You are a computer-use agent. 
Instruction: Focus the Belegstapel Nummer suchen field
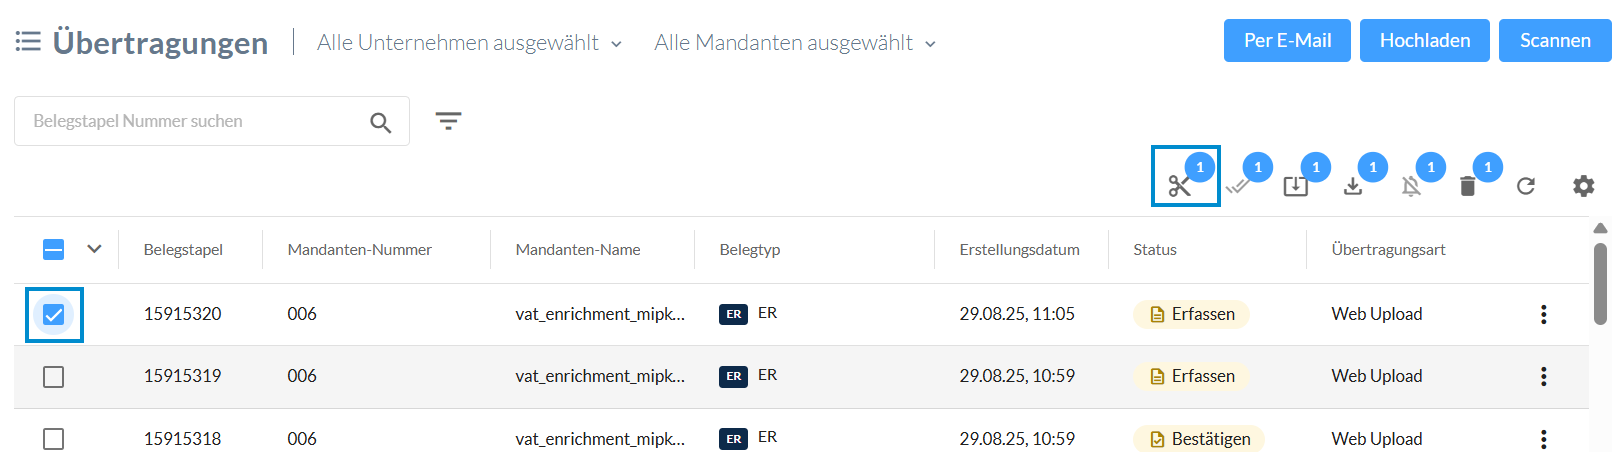point(196,121)
